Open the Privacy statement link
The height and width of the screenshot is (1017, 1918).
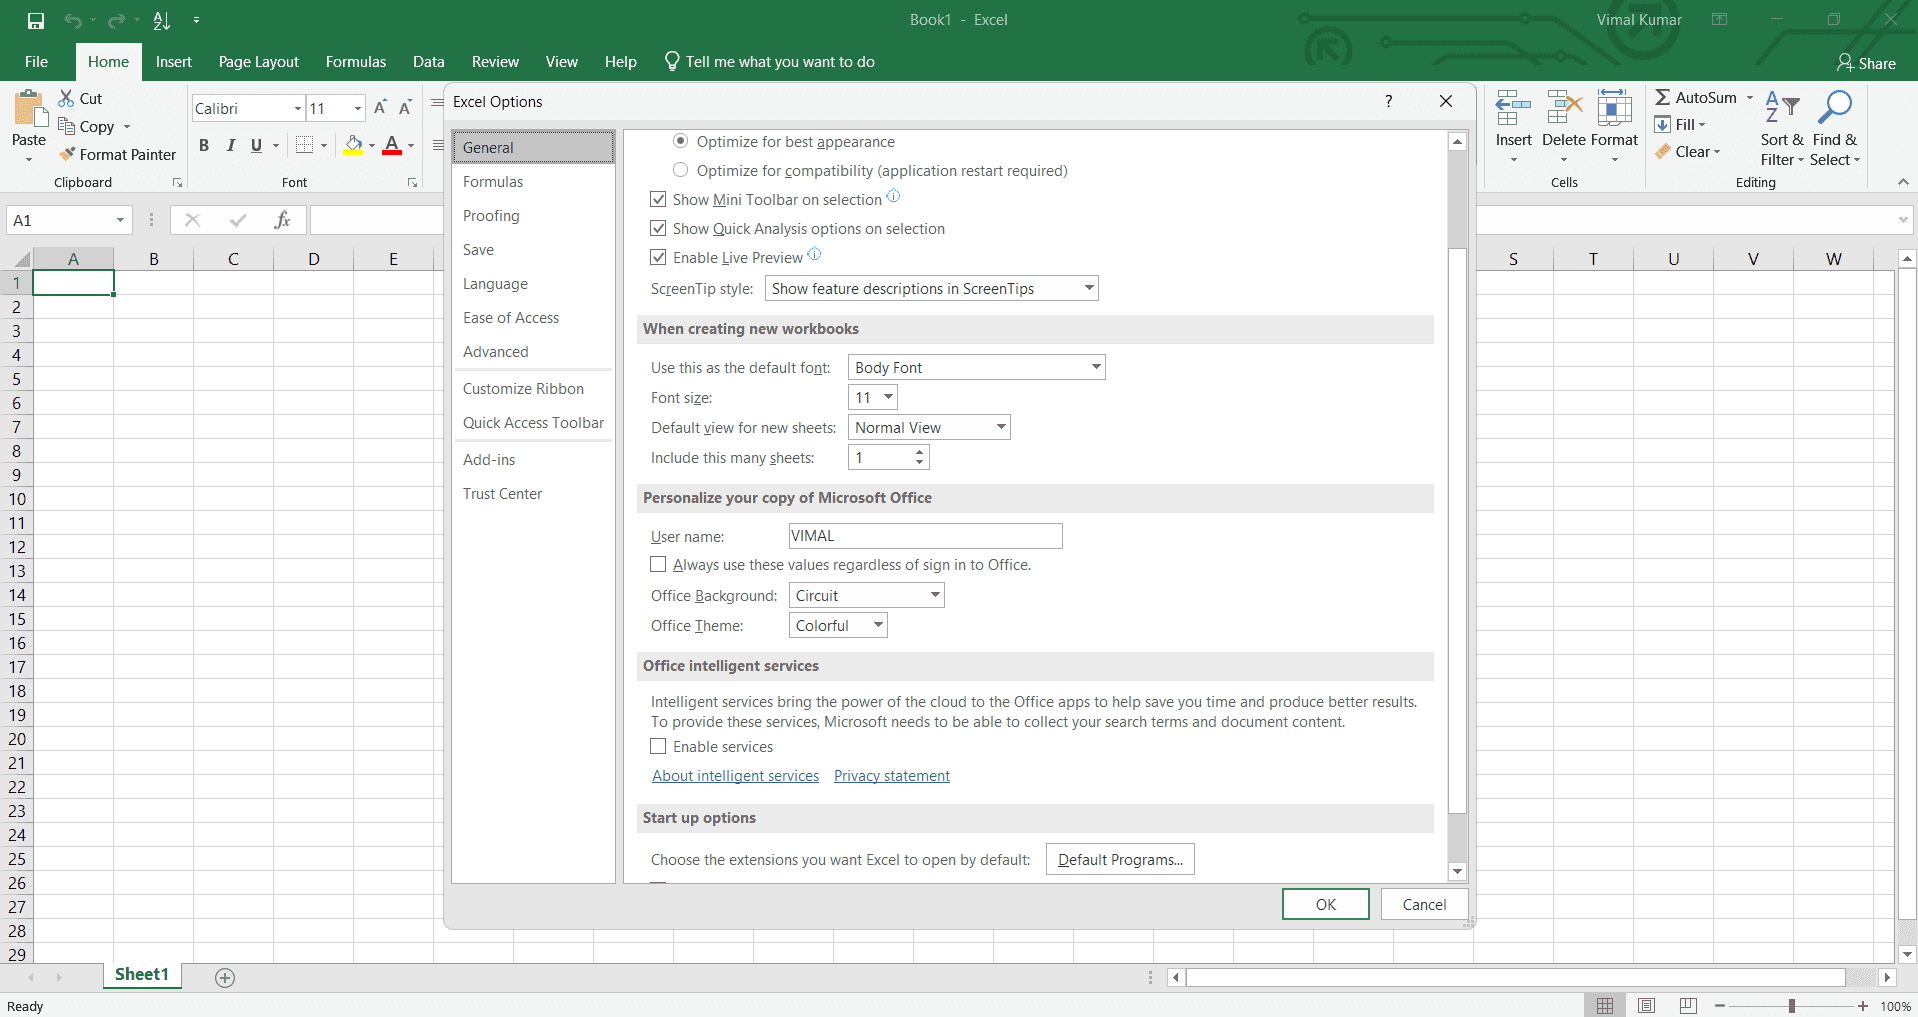point(891,775)
